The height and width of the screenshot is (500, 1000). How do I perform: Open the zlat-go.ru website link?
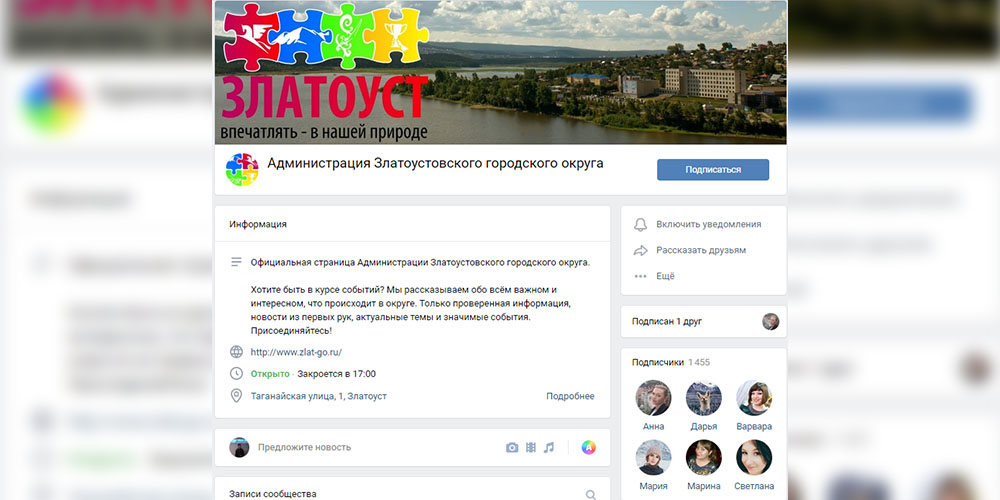click(x=297, y=352)
